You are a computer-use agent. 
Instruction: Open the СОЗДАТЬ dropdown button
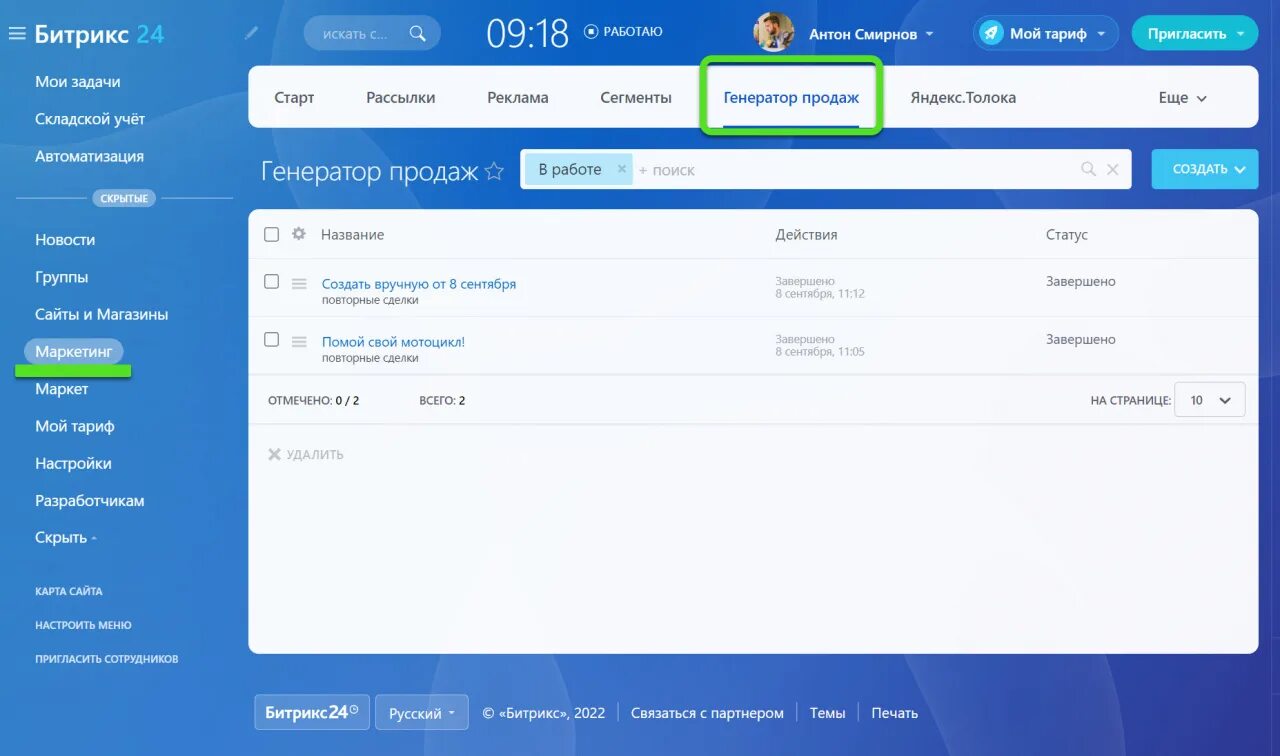point(1205,169)
